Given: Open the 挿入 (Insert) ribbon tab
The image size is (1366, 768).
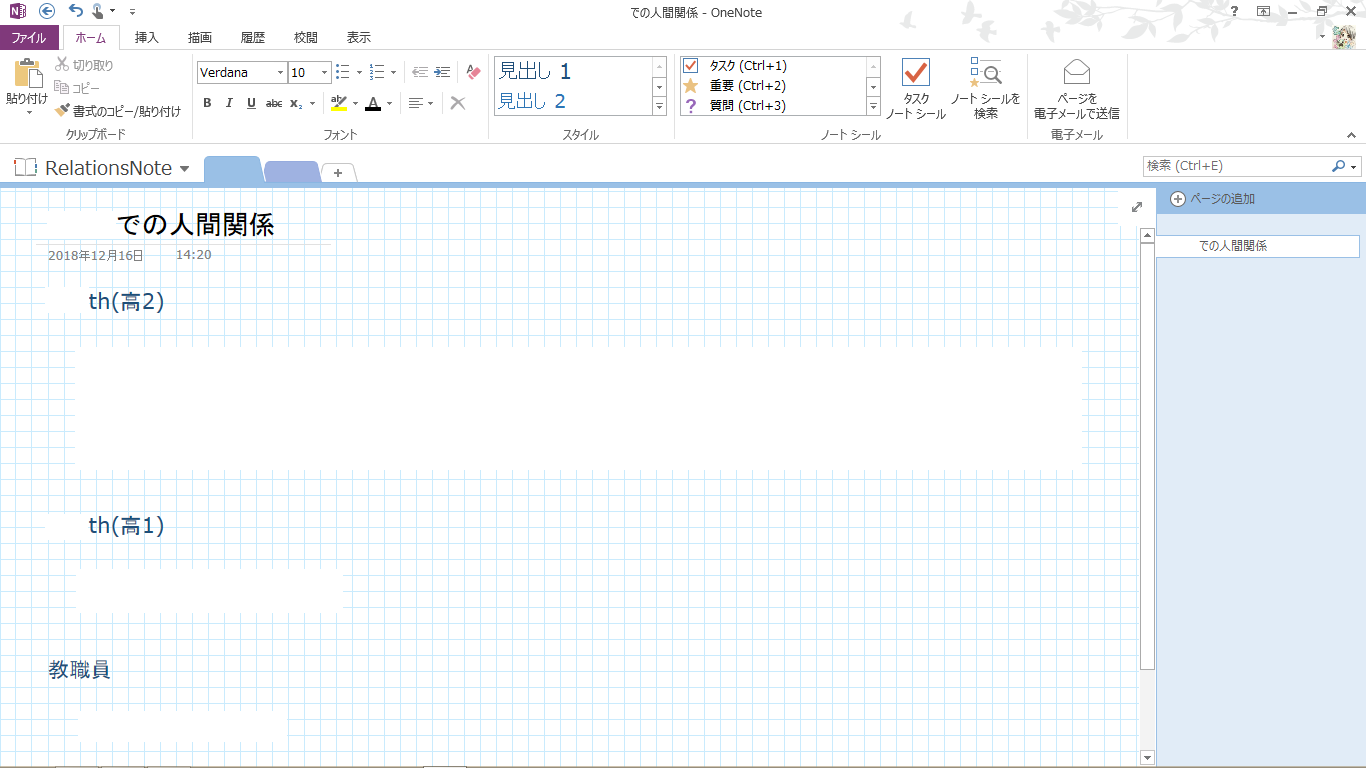Looking at the screenshot, I should tap(147, 38).
